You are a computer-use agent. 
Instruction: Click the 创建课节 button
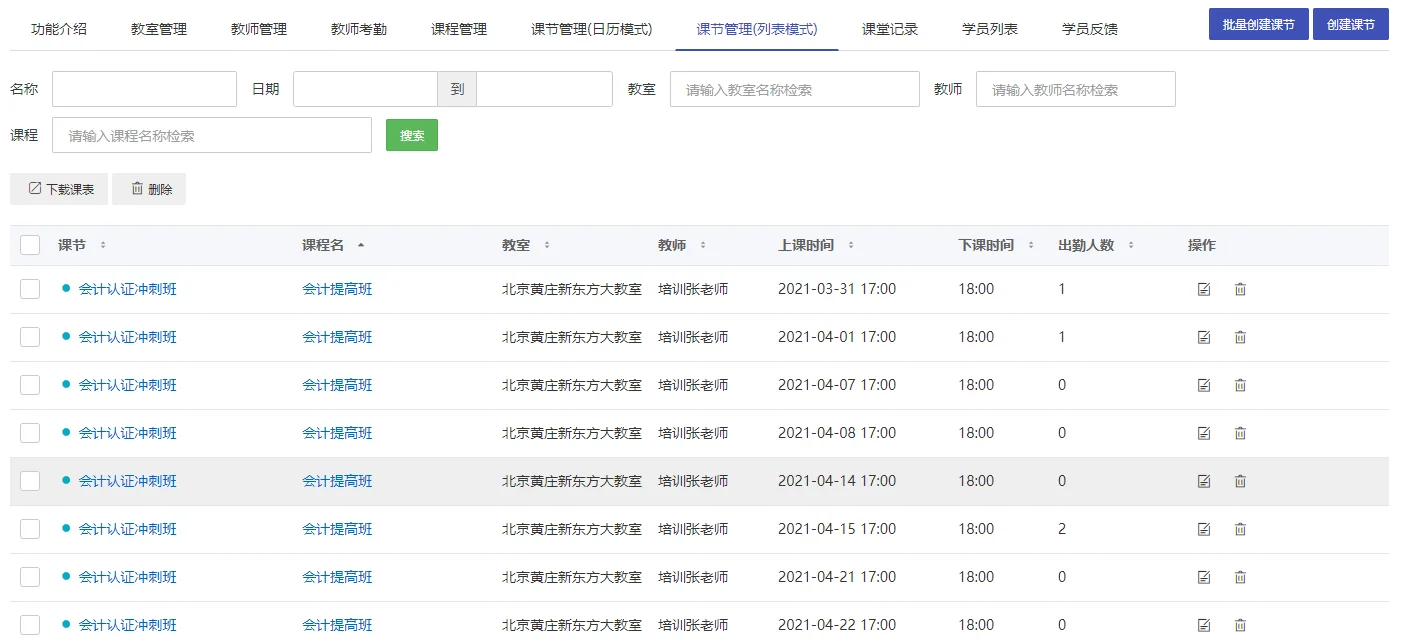click(x=1351, y=25)
